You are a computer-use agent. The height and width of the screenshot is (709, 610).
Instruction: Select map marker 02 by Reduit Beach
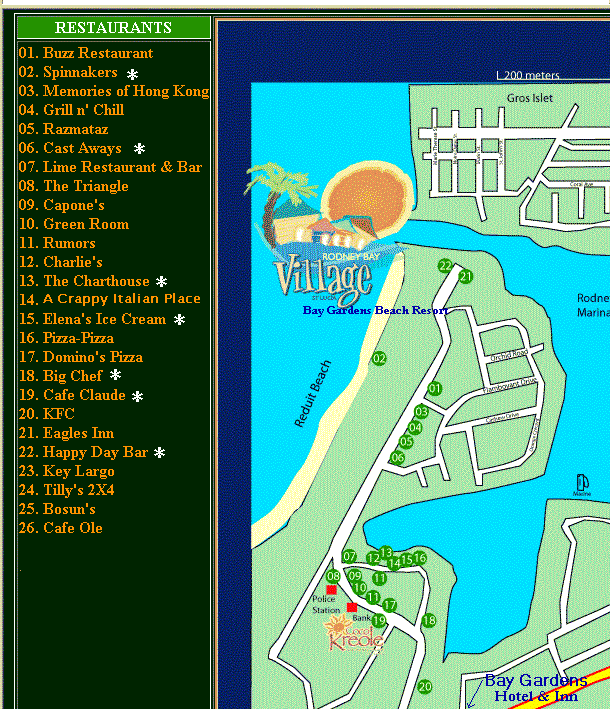pyautogui.click(x=379, y=359)
